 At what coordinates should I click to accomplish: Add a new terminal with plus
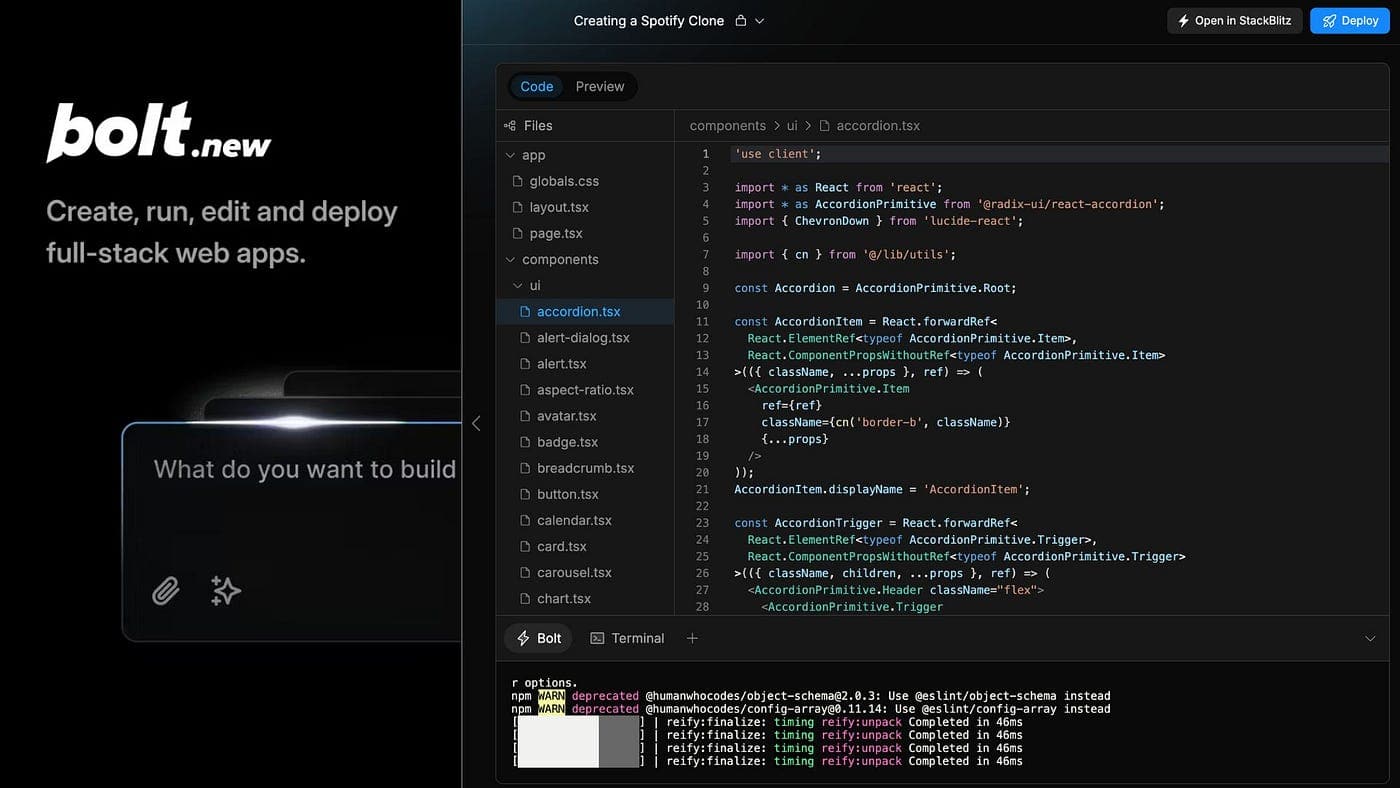pyautogui.click(x=692, y=638)
